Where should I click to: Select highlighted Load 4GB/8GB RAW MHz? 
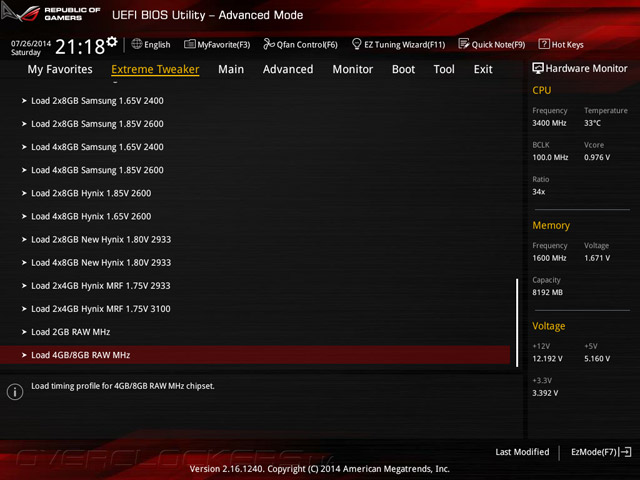255,355
